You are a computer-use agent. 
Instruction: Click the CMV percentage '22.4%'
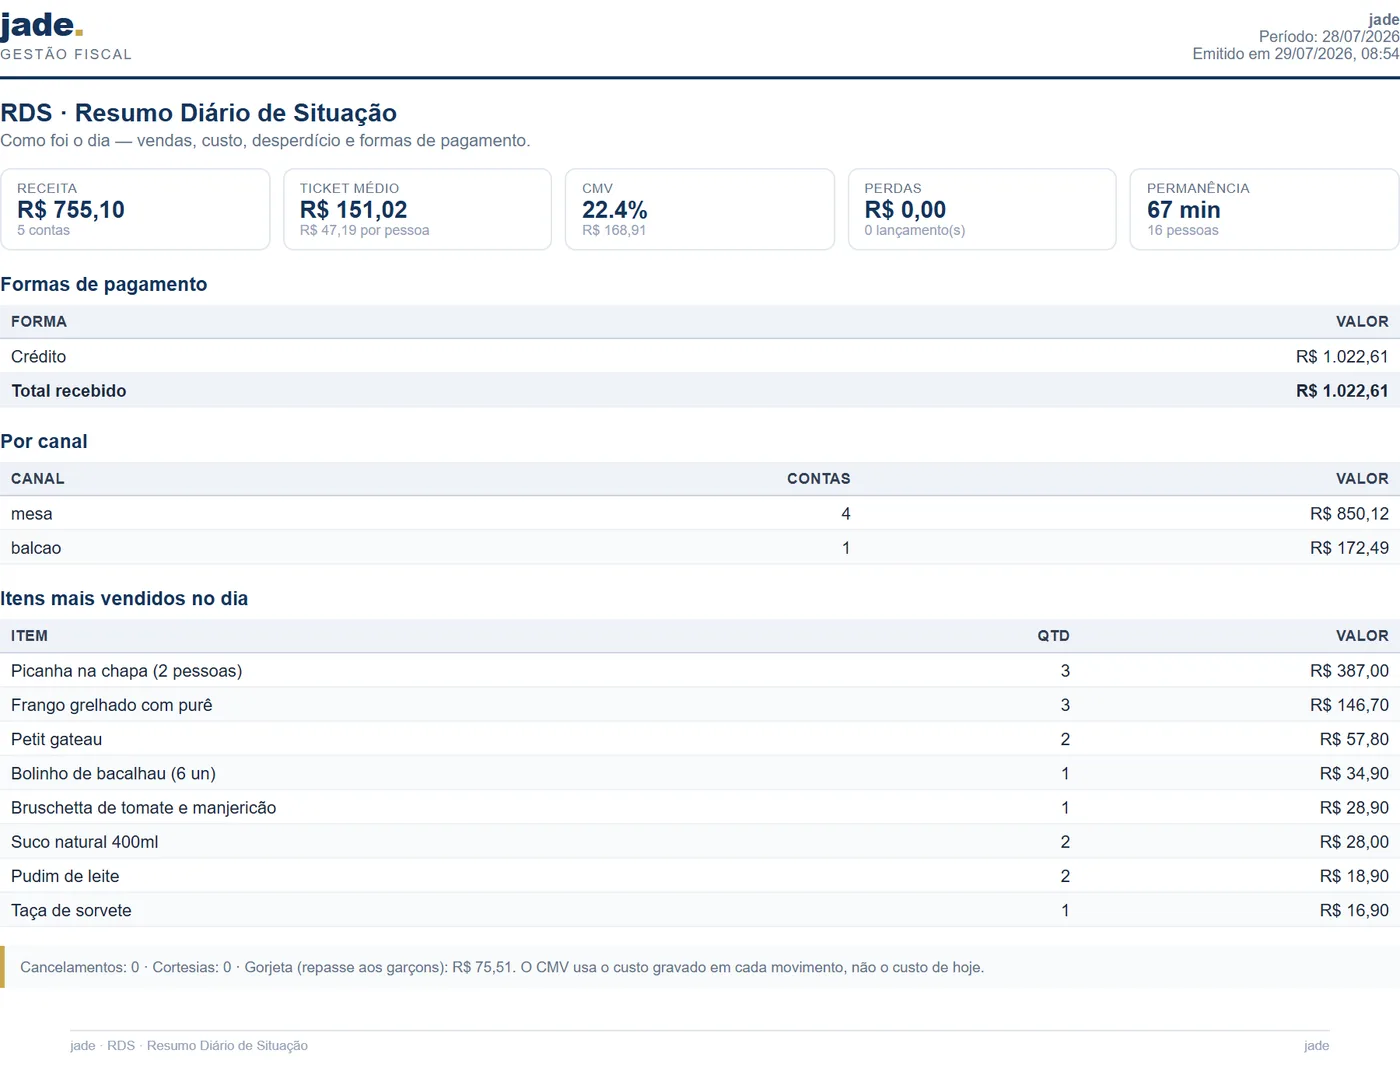pyautogui.click(x=615, y=210)
